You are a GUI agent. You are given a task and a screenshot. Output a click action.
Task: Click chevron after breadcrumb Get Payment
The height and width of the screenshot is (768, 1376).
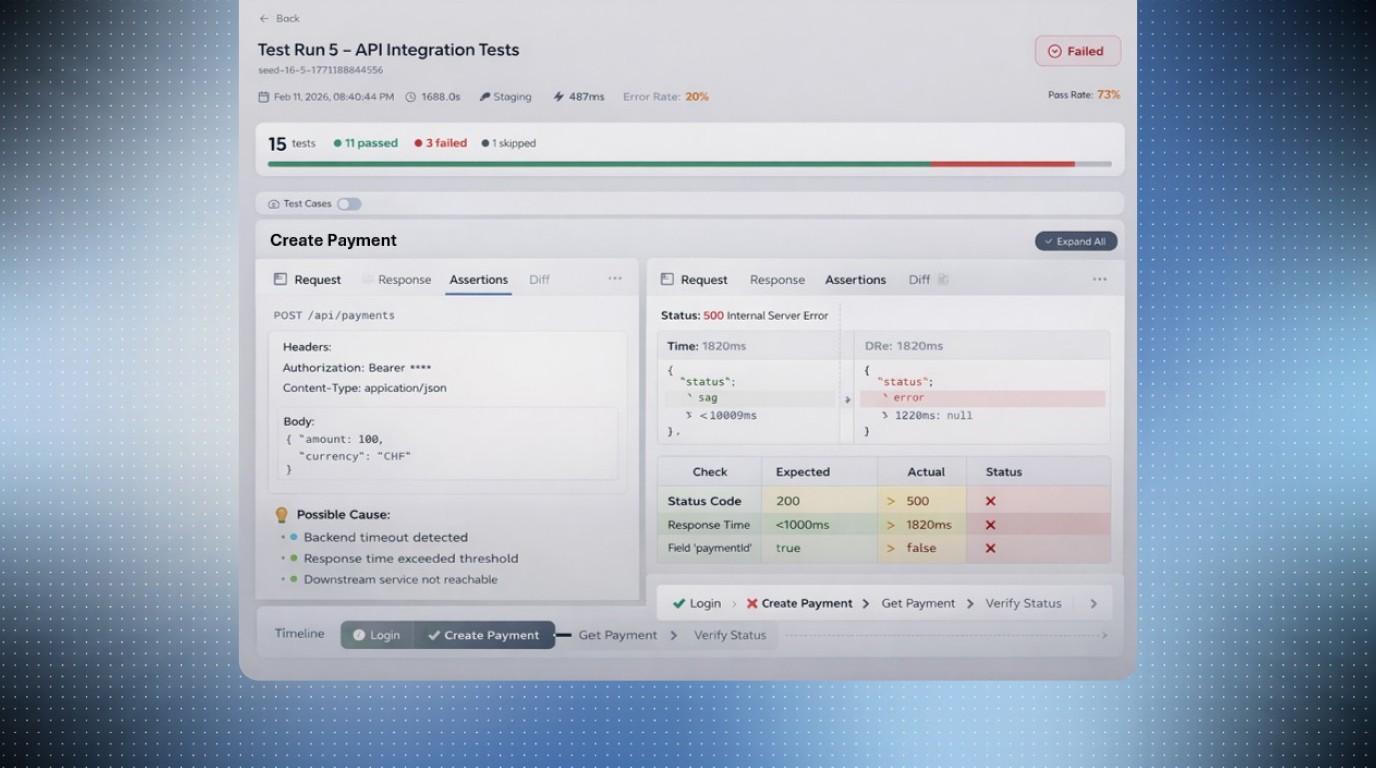coord(970,603)
